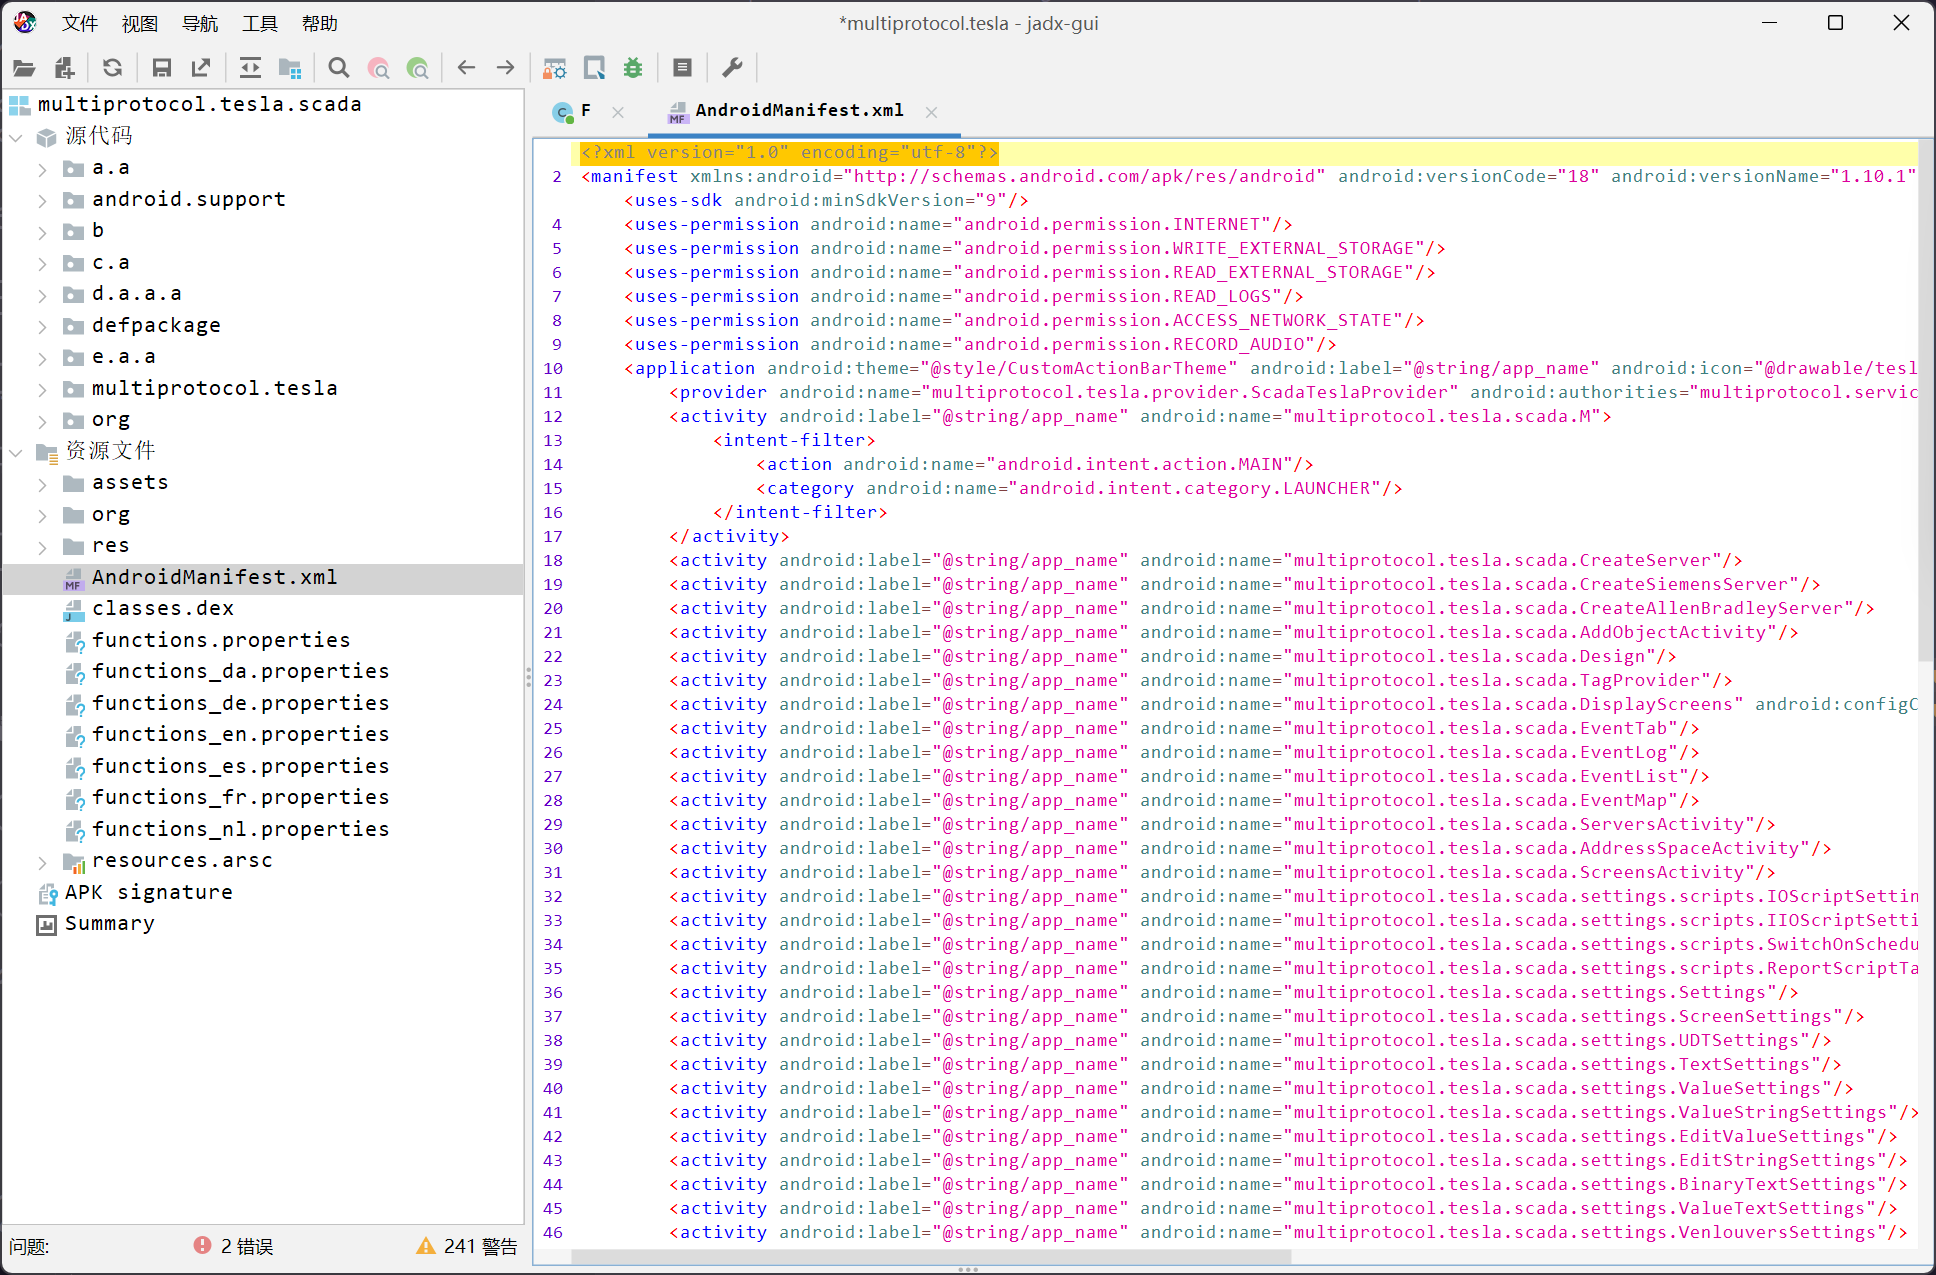Viewport: 1936px width, 1275px height.
Task: Open the 帮助 menu
Action: click(x=320, y=23)
